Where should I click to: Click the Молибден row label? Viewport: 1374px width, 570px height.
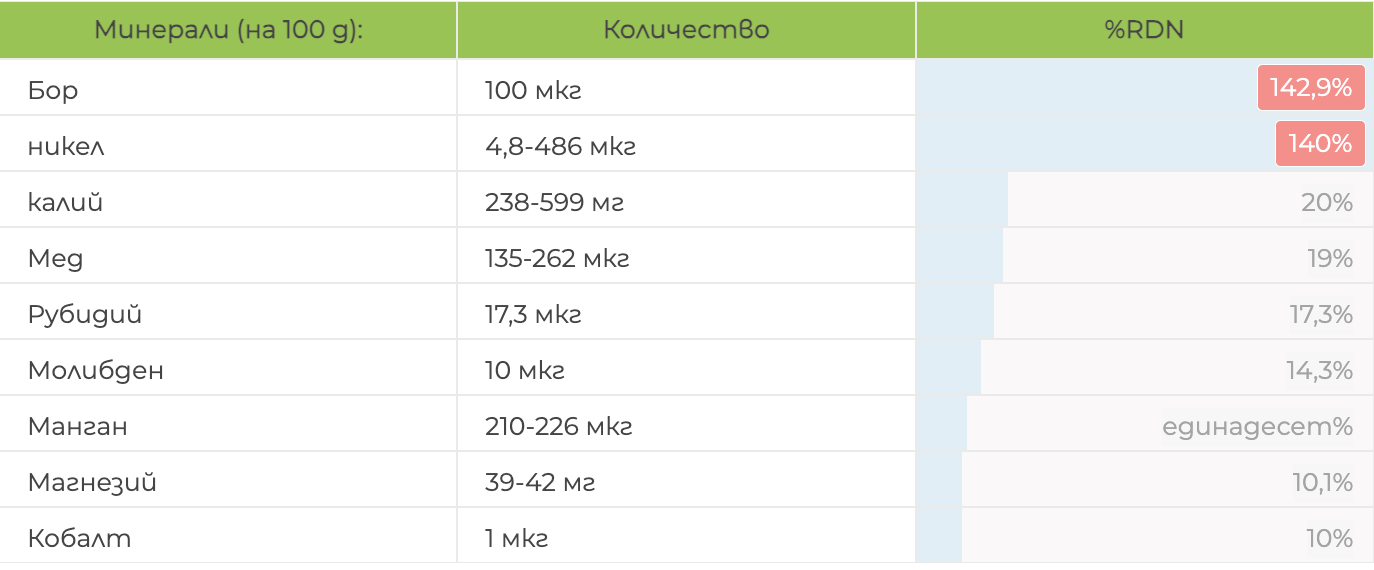96,371
